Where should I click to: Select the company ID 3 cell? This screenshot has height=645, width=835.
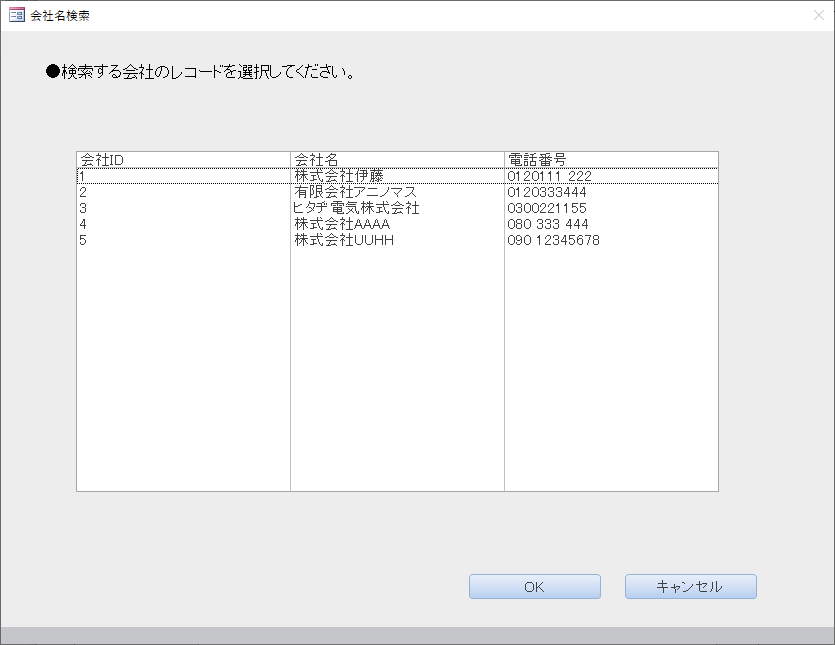click(x=83, y=208)
